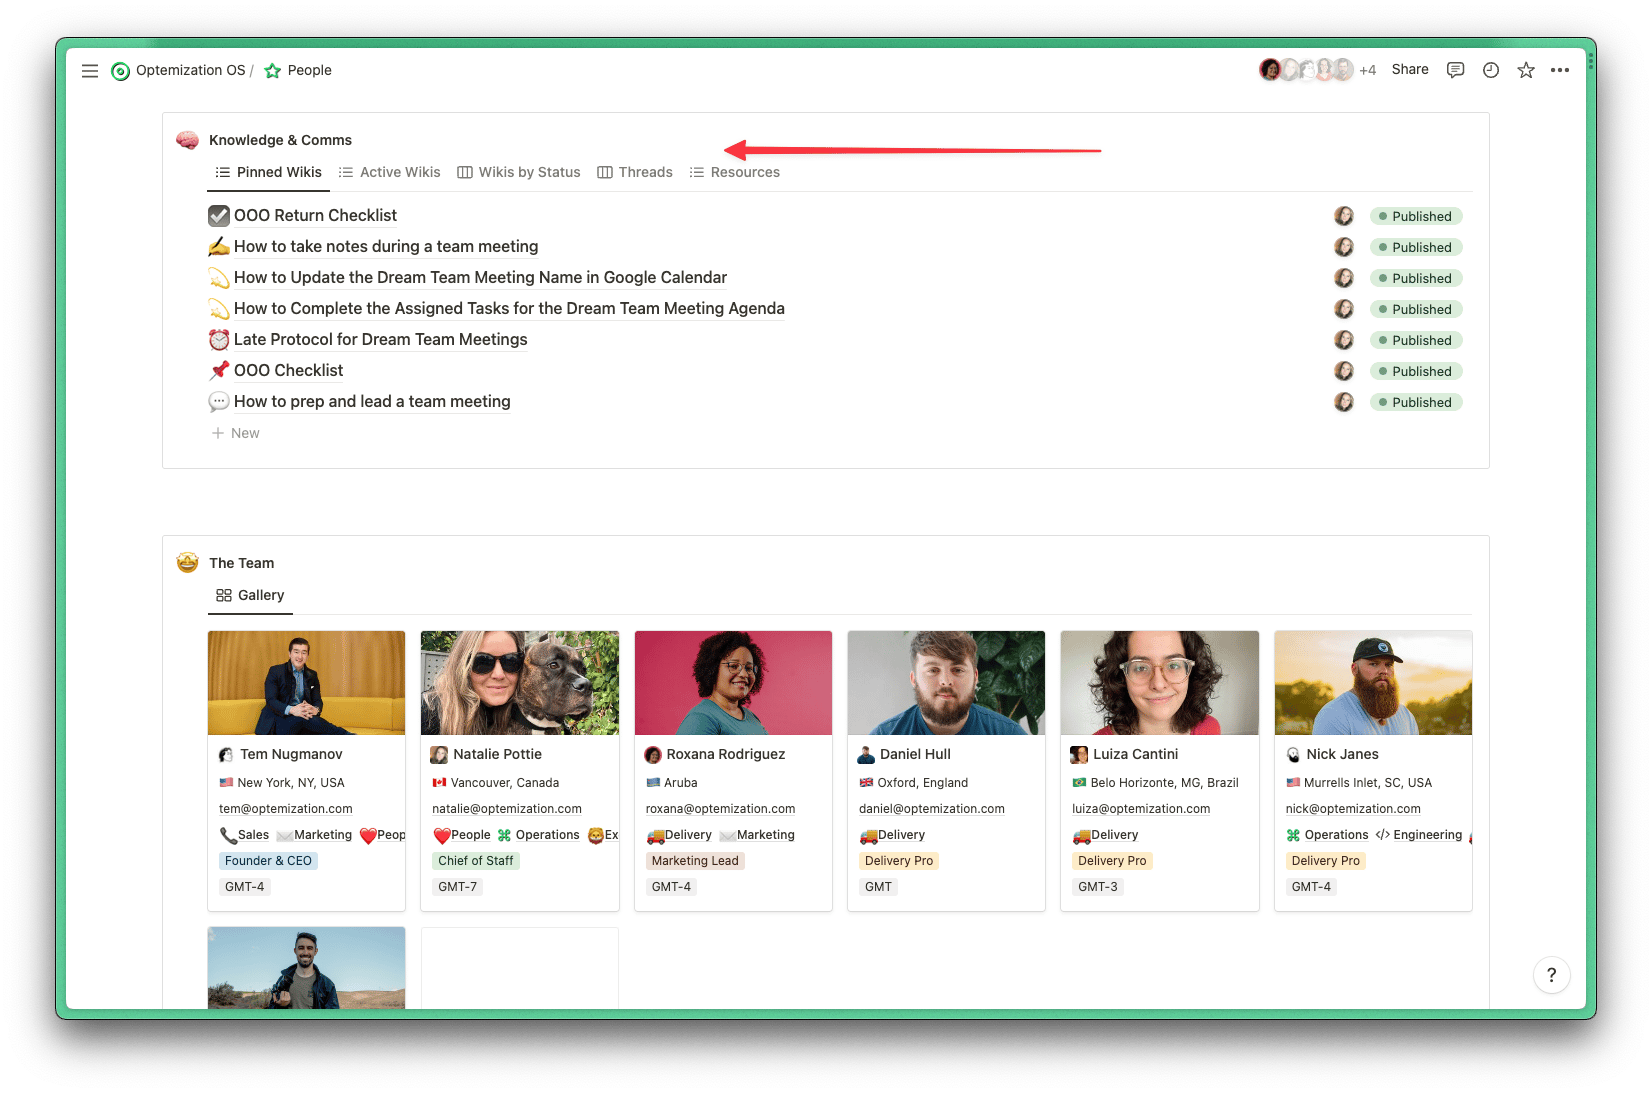Open Luiza Cantini's photo card
Viewport: 1652px width, 1093px height.
click(x=1160, y=683)
